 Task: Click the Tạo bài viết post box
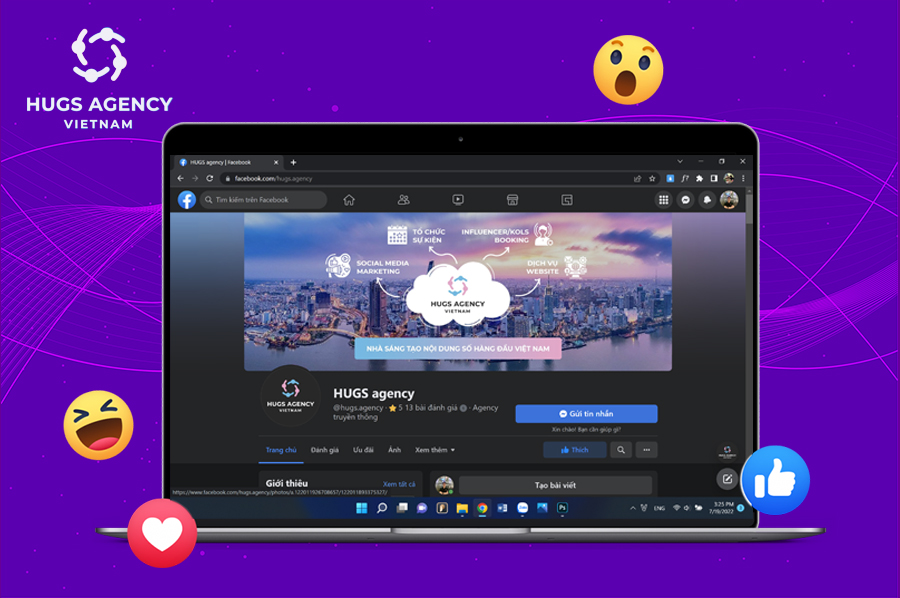tap(555, 486)
